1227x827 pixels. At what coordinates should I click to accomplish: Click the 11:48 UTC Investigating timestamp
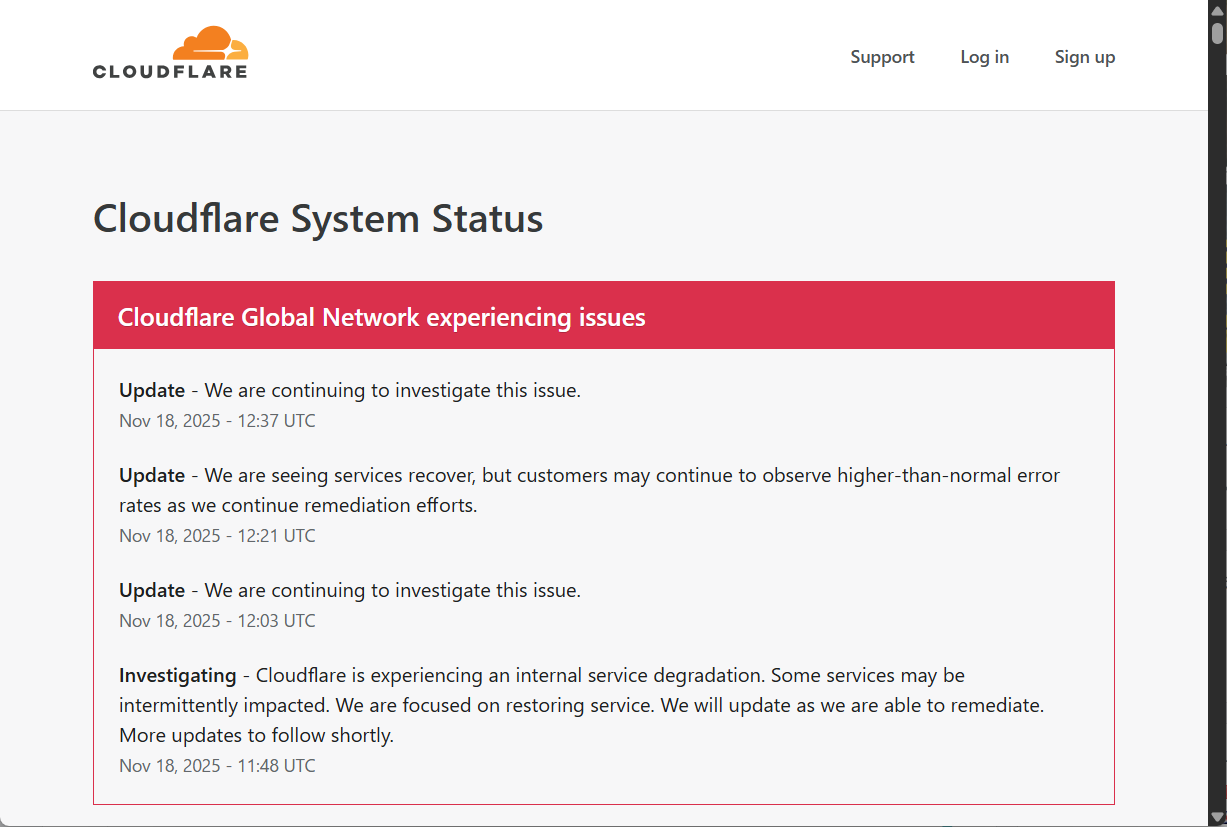pos(217,765)
